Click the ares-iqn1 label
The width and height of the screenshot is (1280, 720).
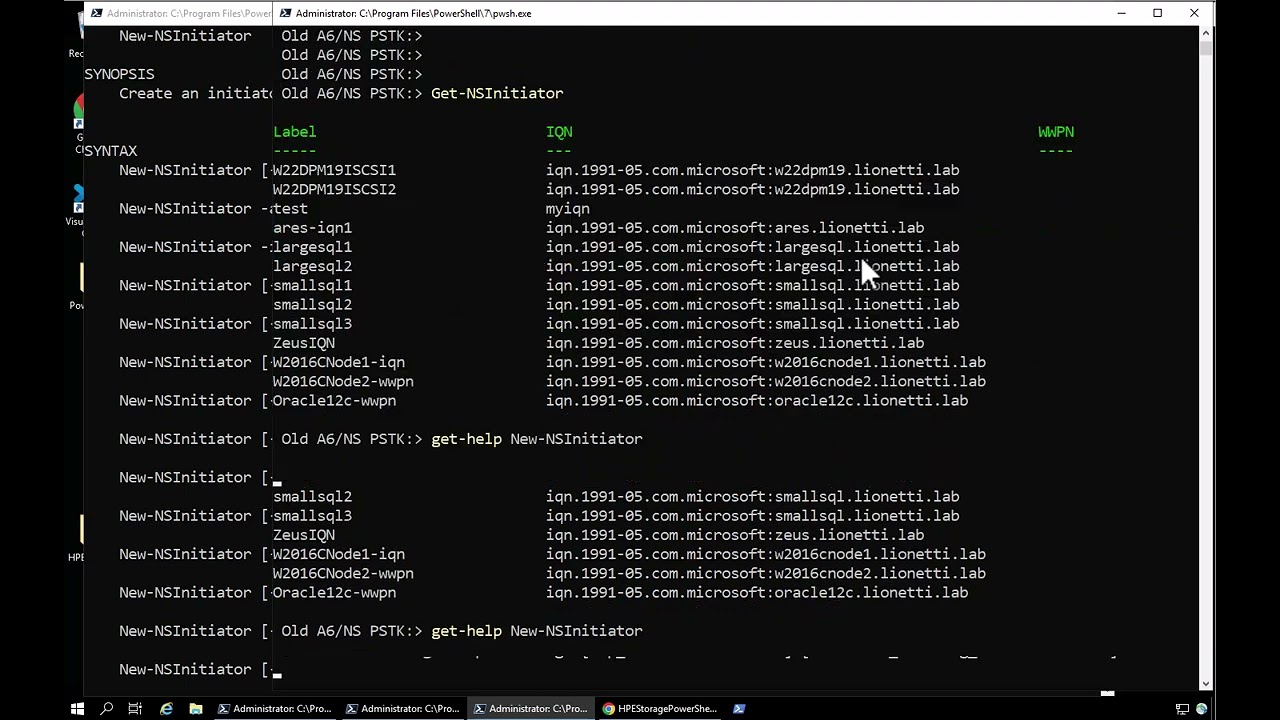tap(312, 228)
